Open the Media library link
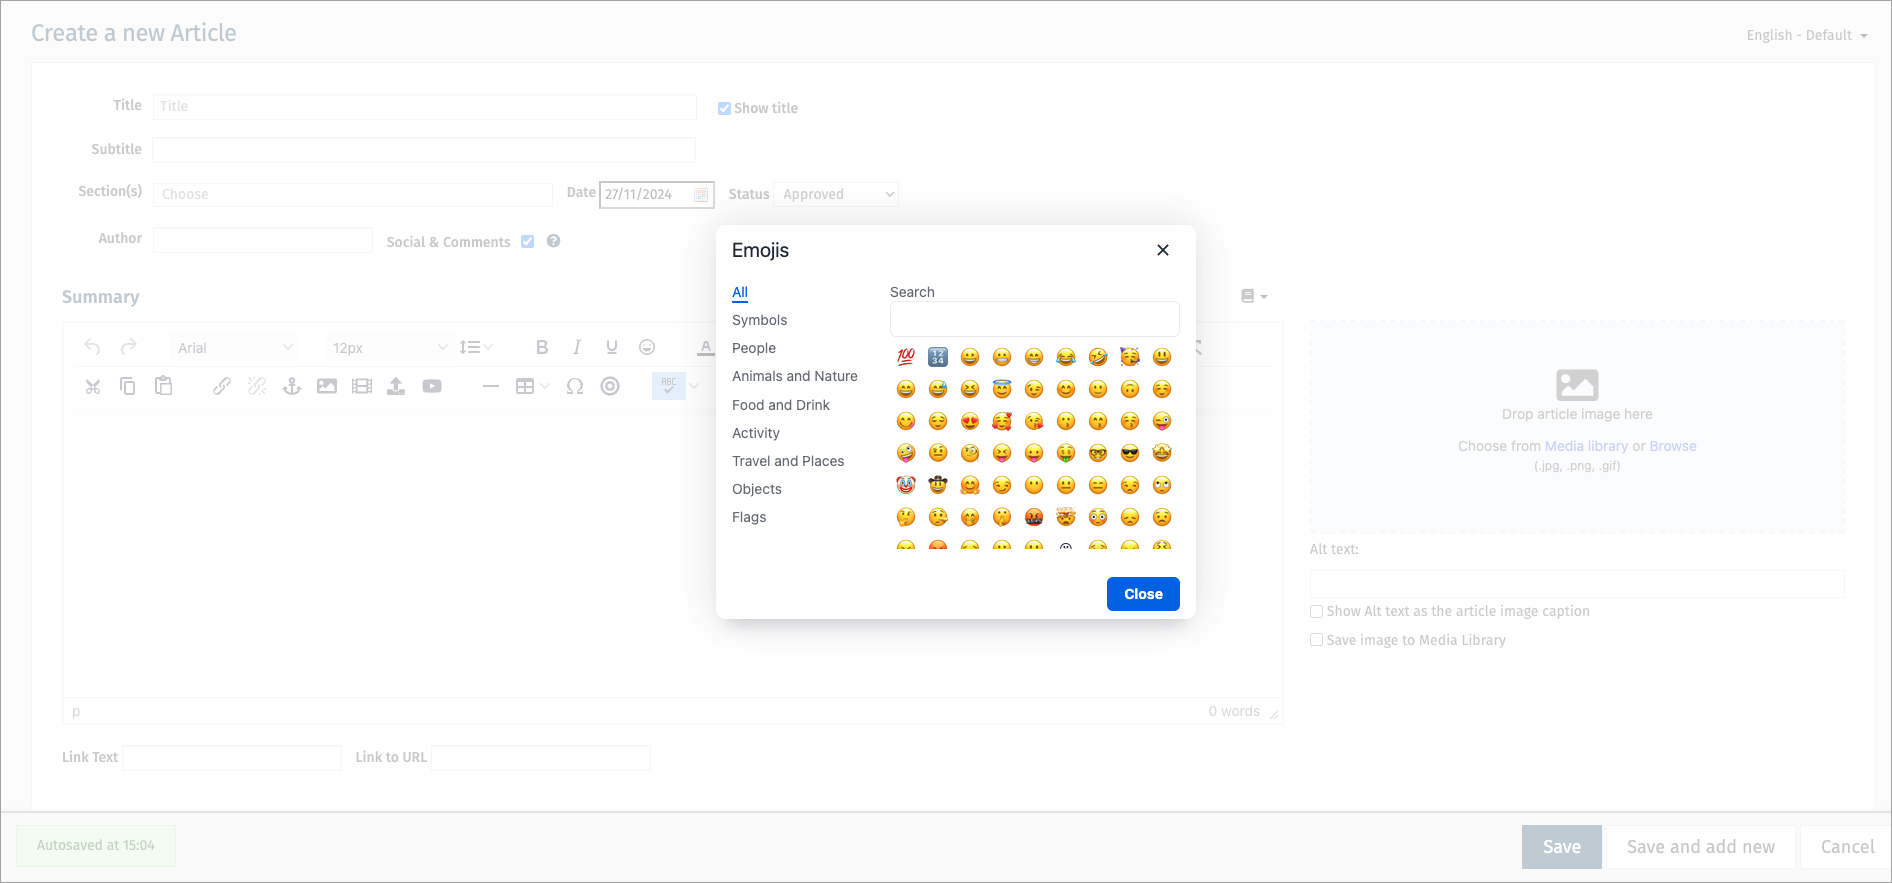This screenshot has width=1892, height=883. (1586, 446)
